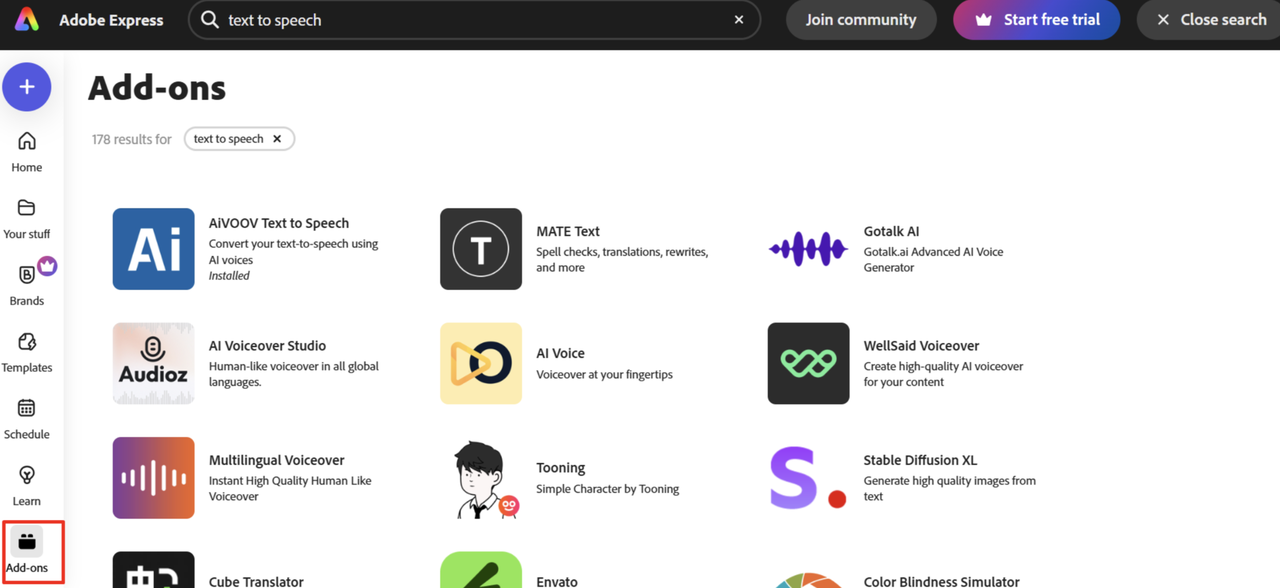Click the magnifier icon in search bar
The image size is (1280, 588).
(x=209, y=20)
